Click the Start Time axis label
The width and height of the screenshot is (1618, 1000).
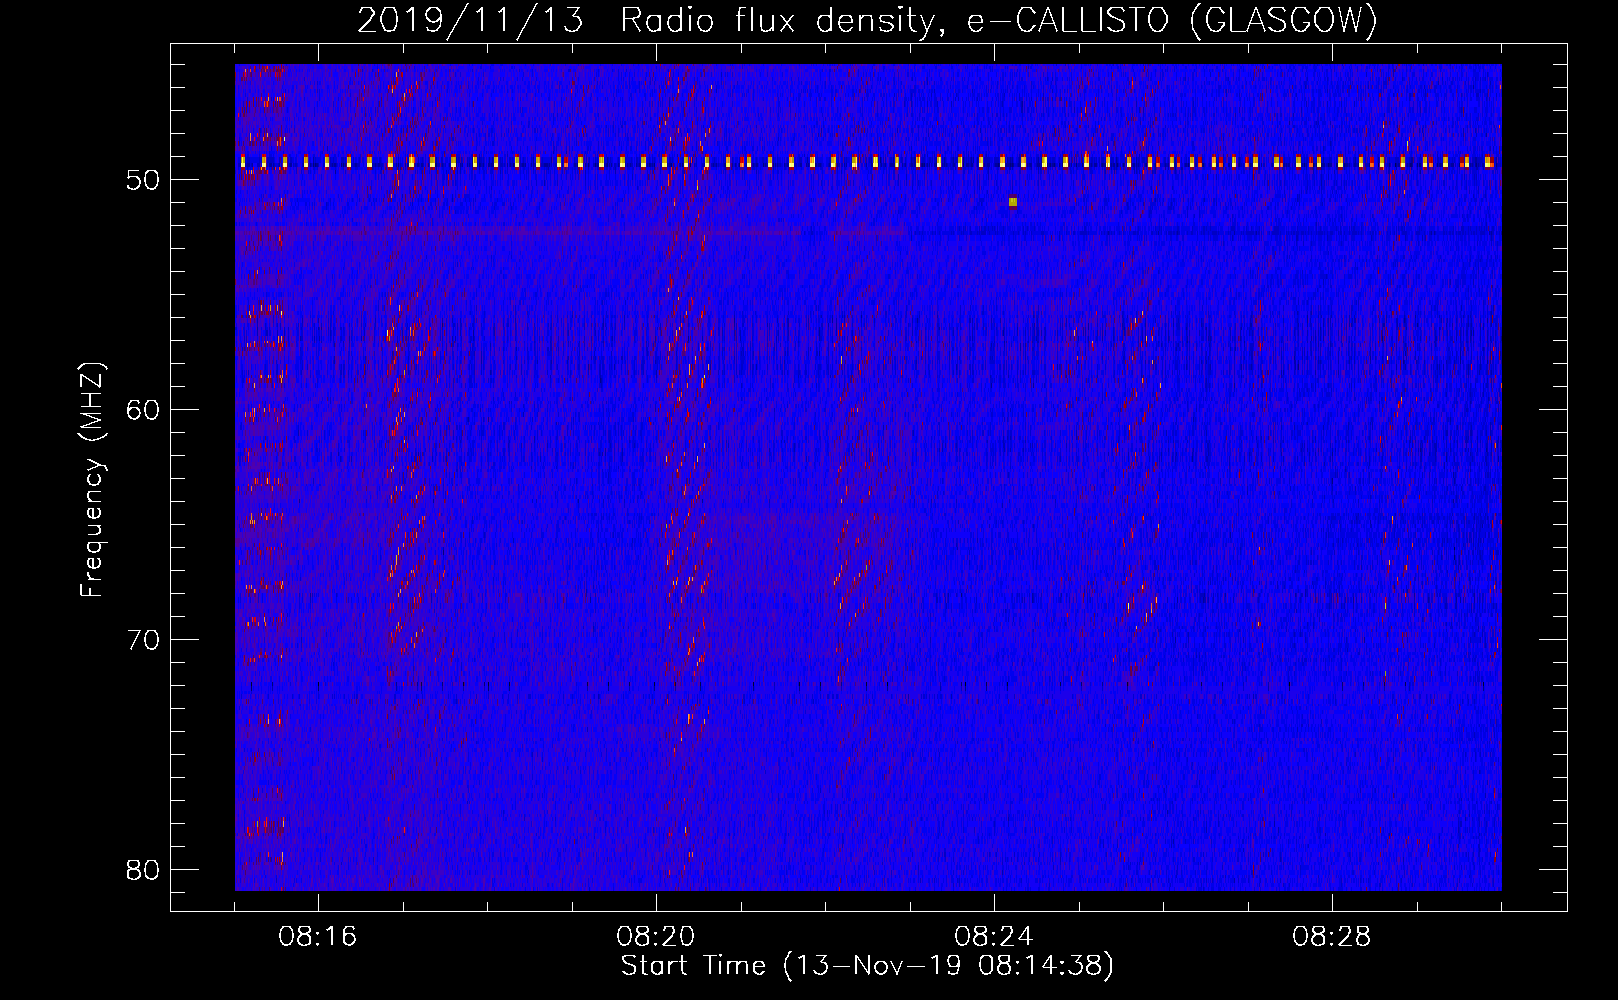[867, 966]
